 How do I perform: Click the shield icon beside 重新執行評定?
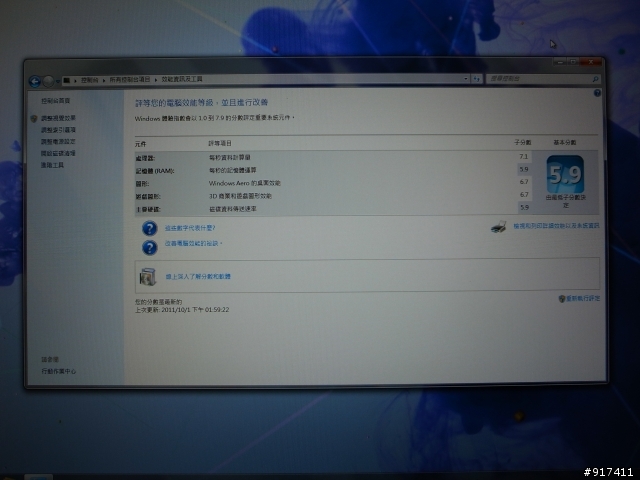pyautogui.click(x=561, y=299)
